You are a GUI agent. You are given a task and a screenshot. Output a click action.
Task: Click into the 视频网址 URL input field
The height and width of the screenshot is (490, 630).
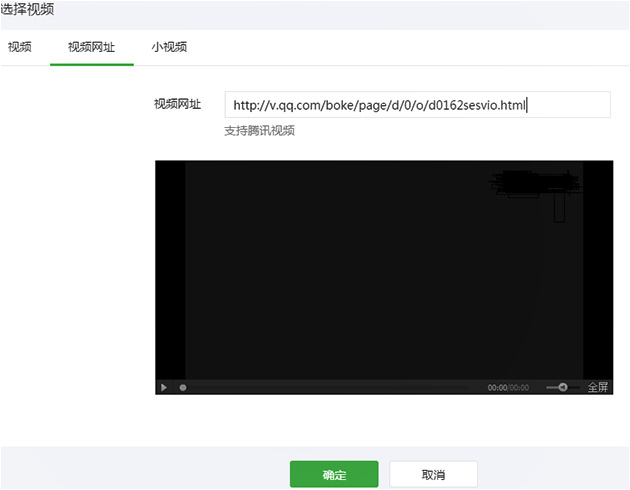tap(417, 105)
